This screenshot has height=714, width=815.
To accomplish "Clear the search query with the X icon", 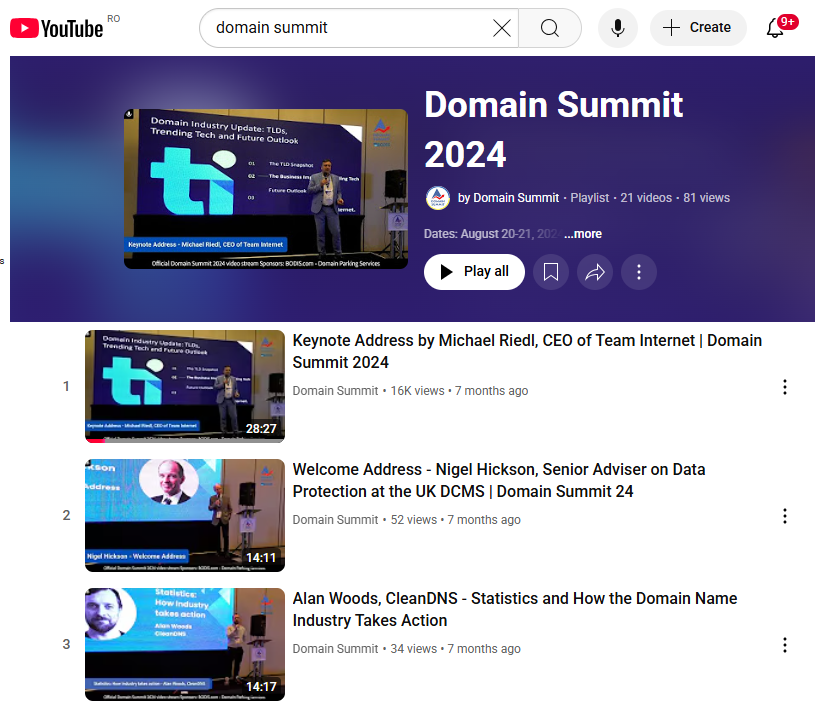I will click(x=502, y=28).
